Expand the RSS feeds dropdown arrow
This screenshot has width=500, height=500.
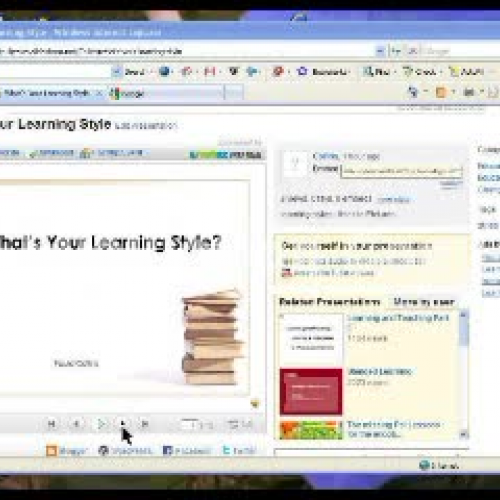point(453,91)
